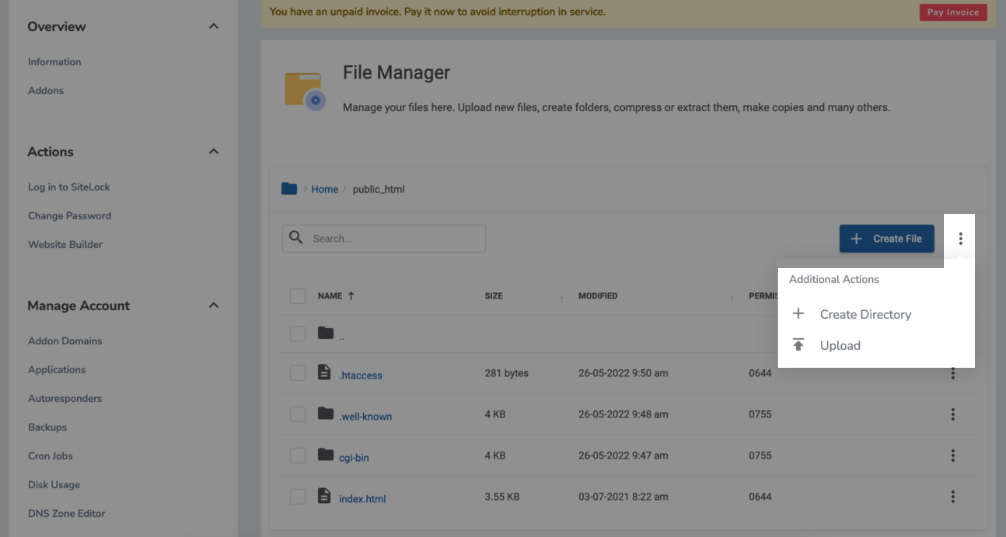The image size is (1006, 537).
Task: Collapse the Overview sidebar section
Action: click(x=213, y=26)
